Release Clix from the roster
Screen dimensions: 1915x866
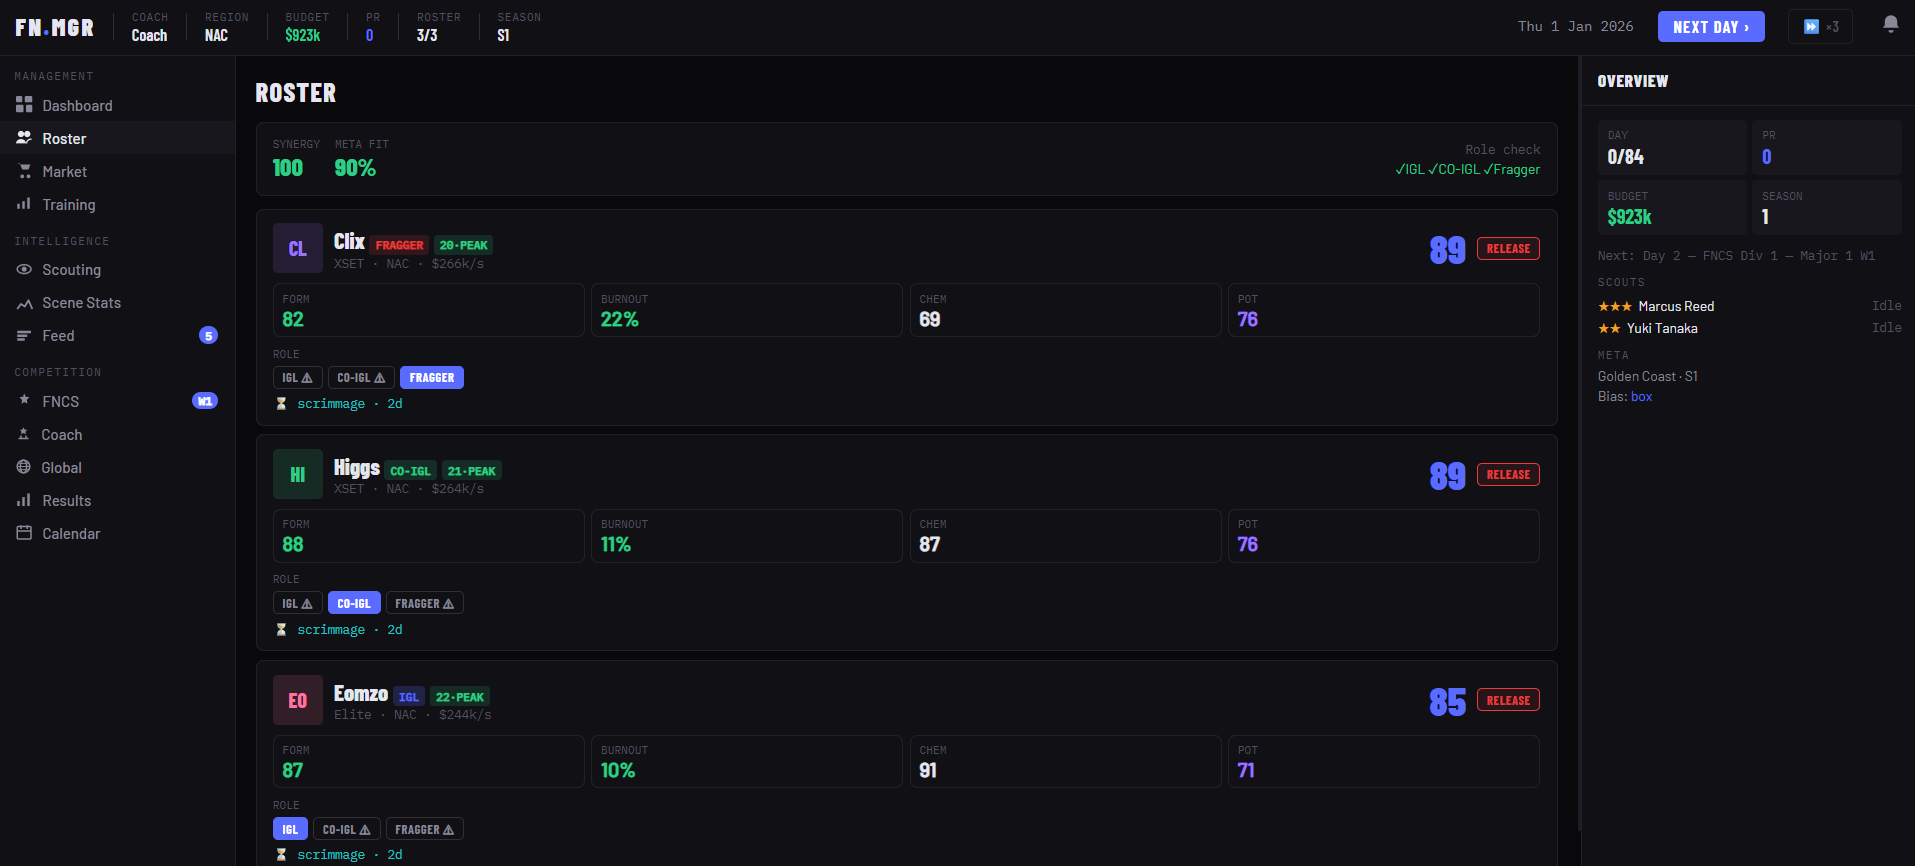tap(1507, 249)
